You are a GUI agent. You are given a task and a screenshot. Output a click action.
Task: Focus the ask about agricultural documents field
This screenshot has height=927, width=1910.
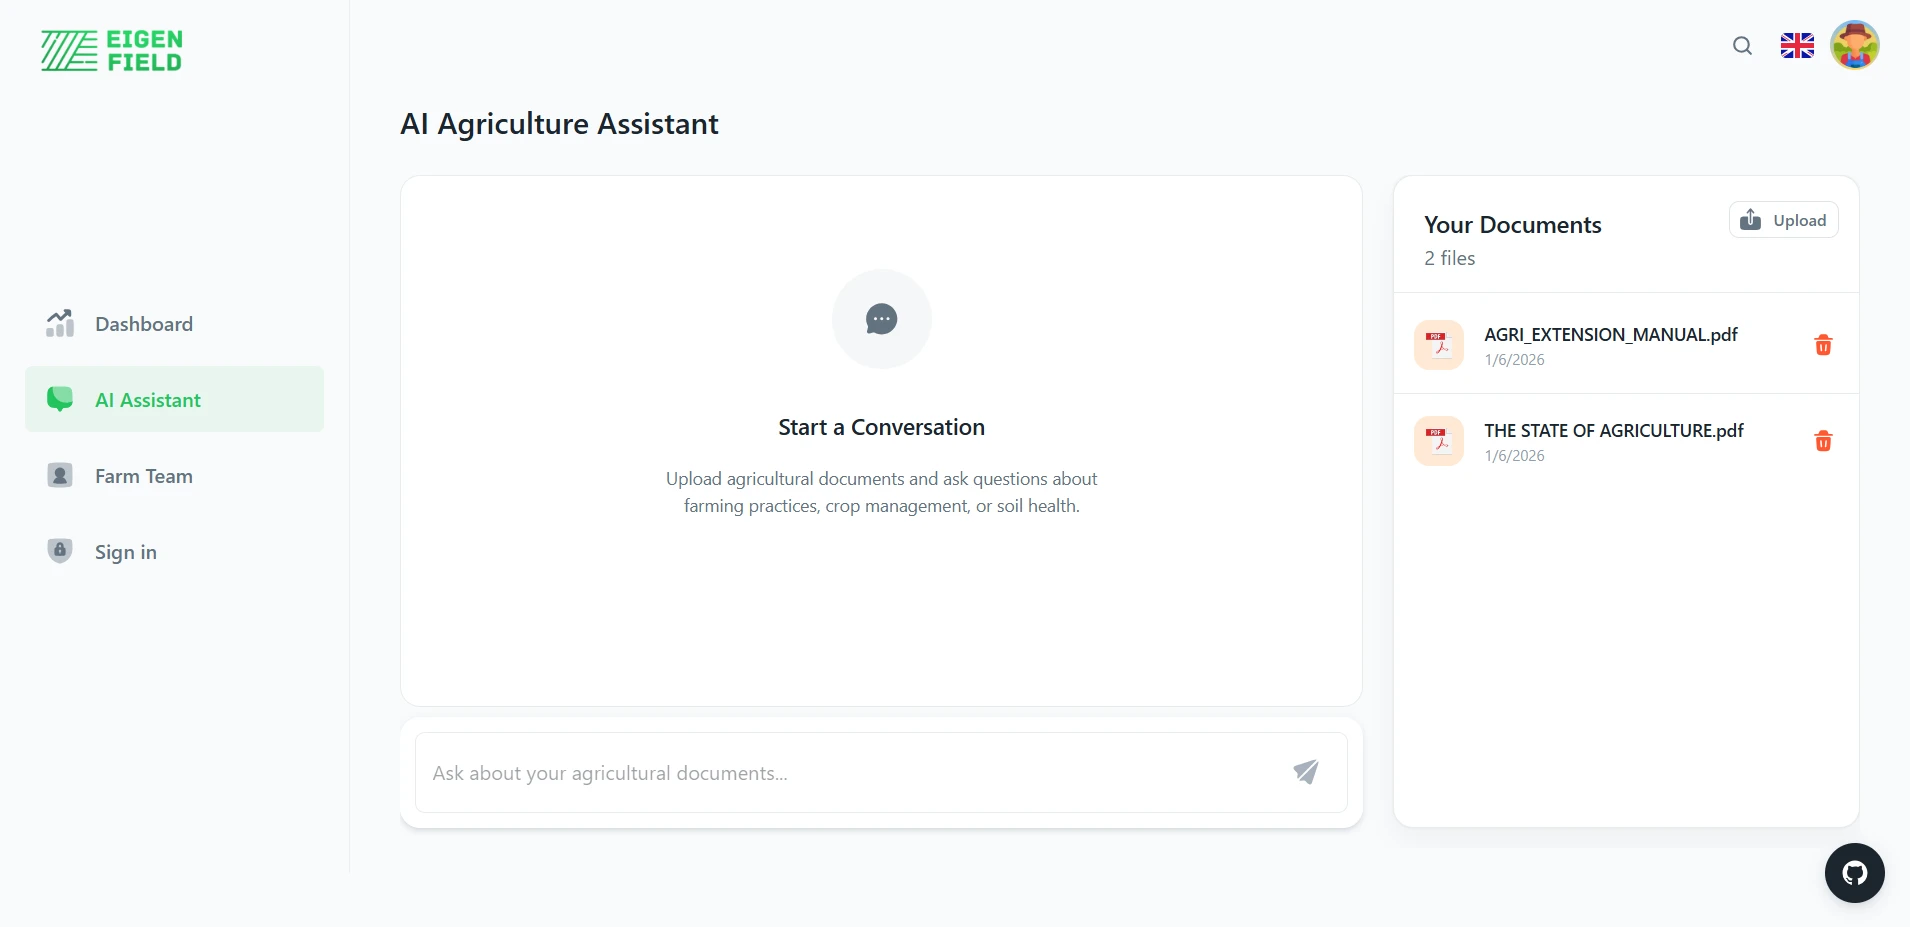click(850, 773)
